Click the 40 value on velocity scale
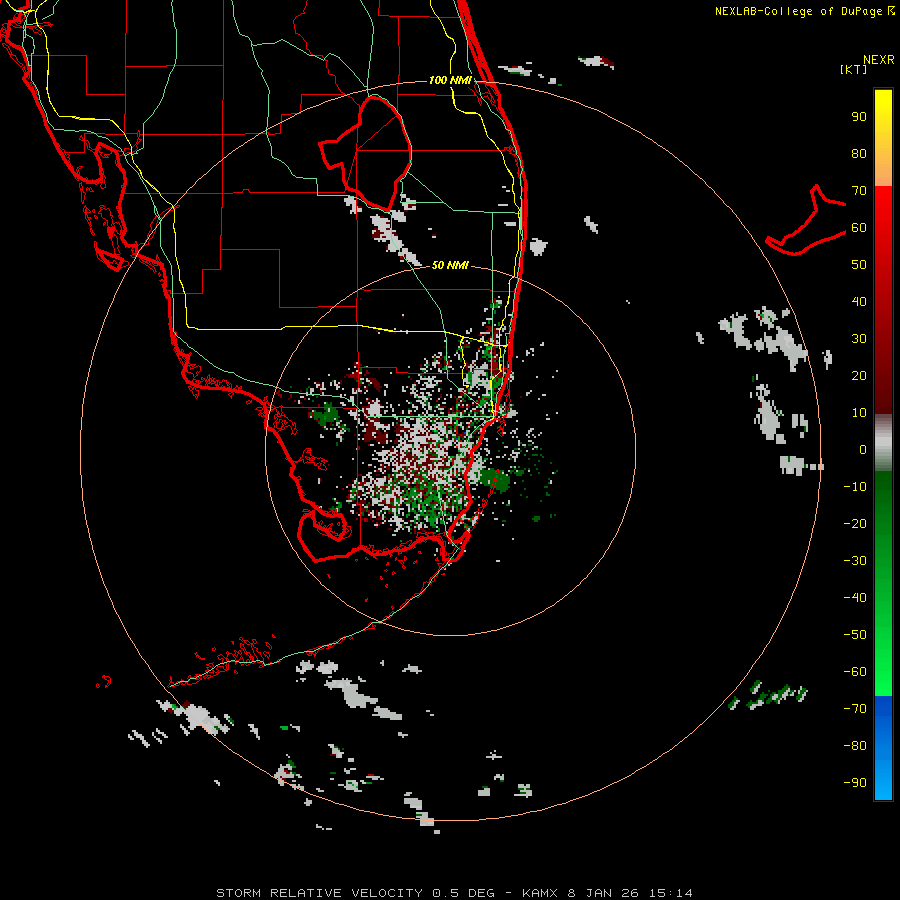 click(859, 302)
